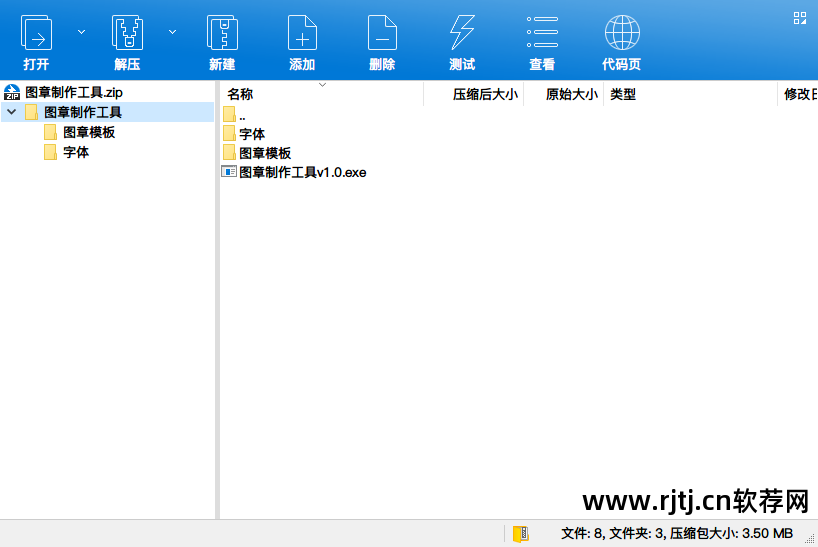Click the ZIP archive icon in the tree root
This screenshot has width=818, height=547.
click(x=12, y=92)
